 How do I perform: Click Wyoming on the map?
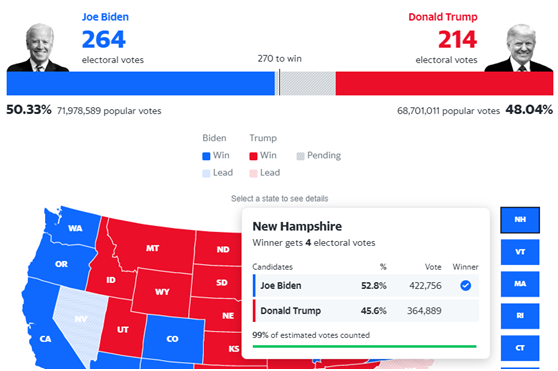tap(162, 292)
